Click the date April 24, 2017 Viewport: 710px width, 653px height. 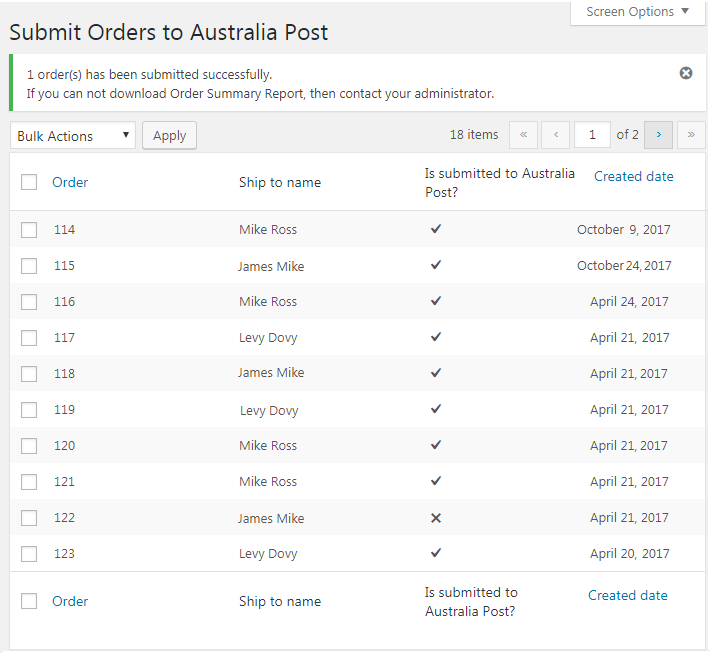click(629, 302)
